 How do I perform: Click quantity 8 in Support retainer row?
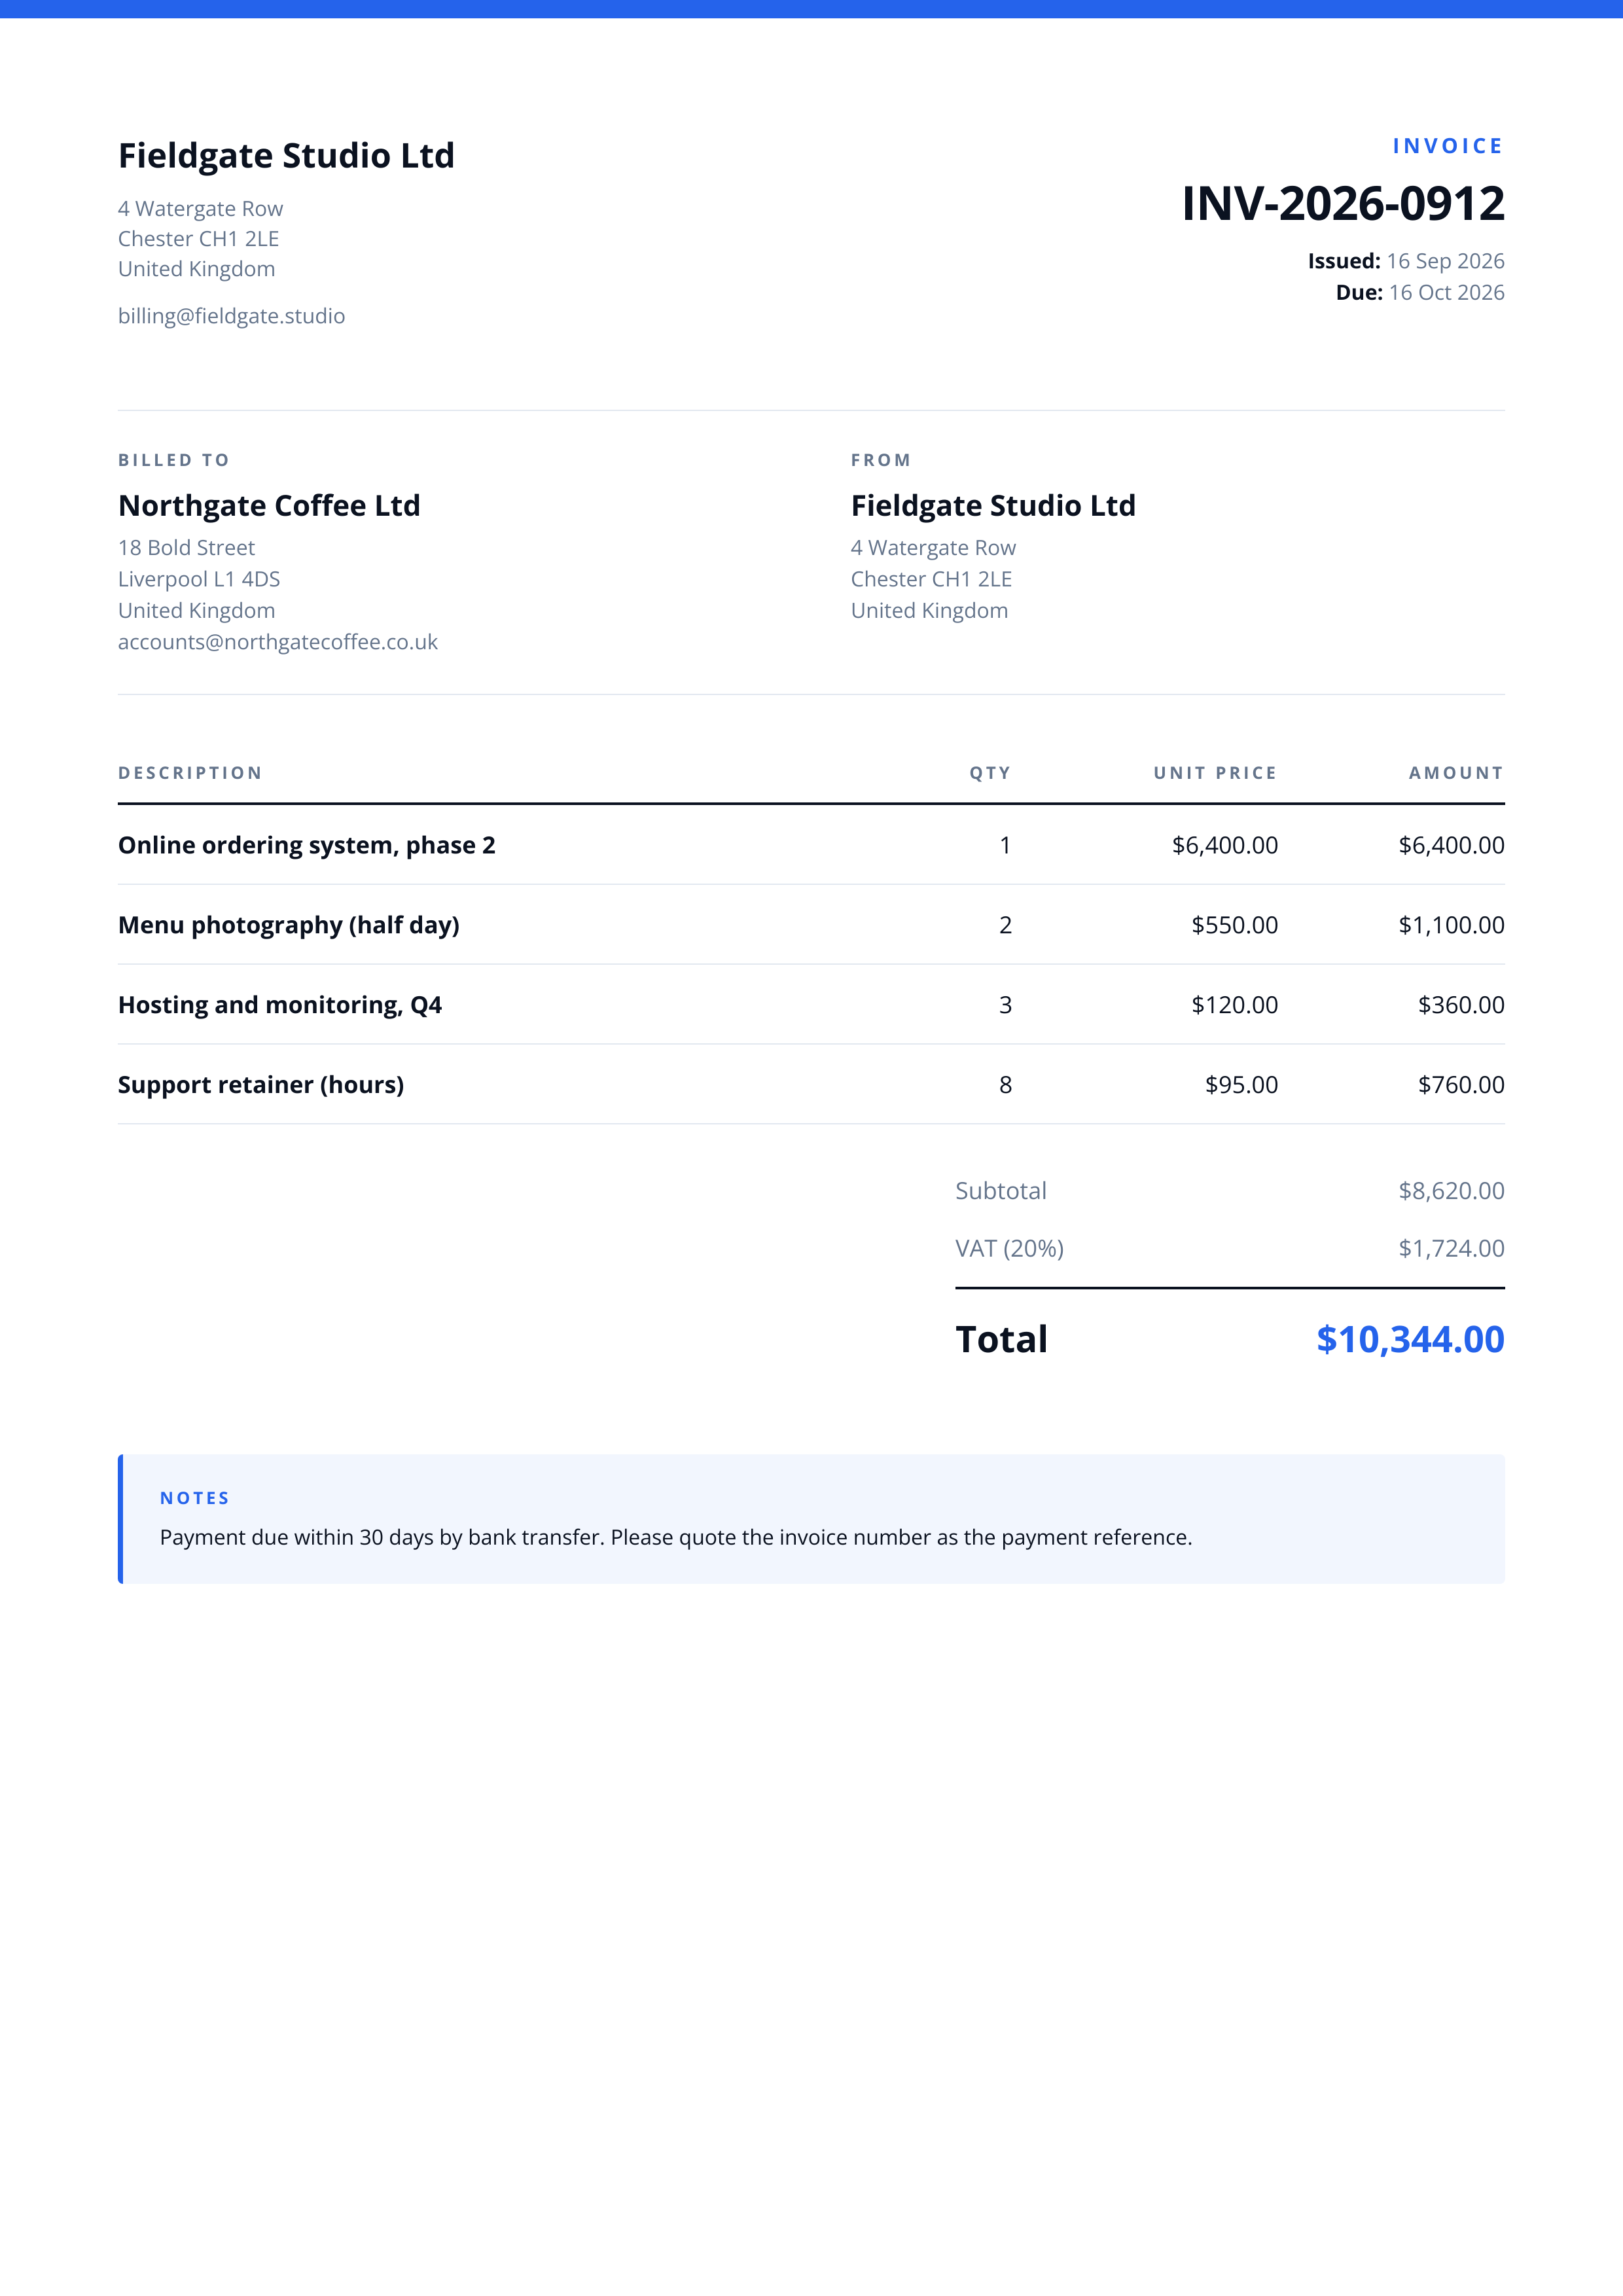click(1005, 1085)
